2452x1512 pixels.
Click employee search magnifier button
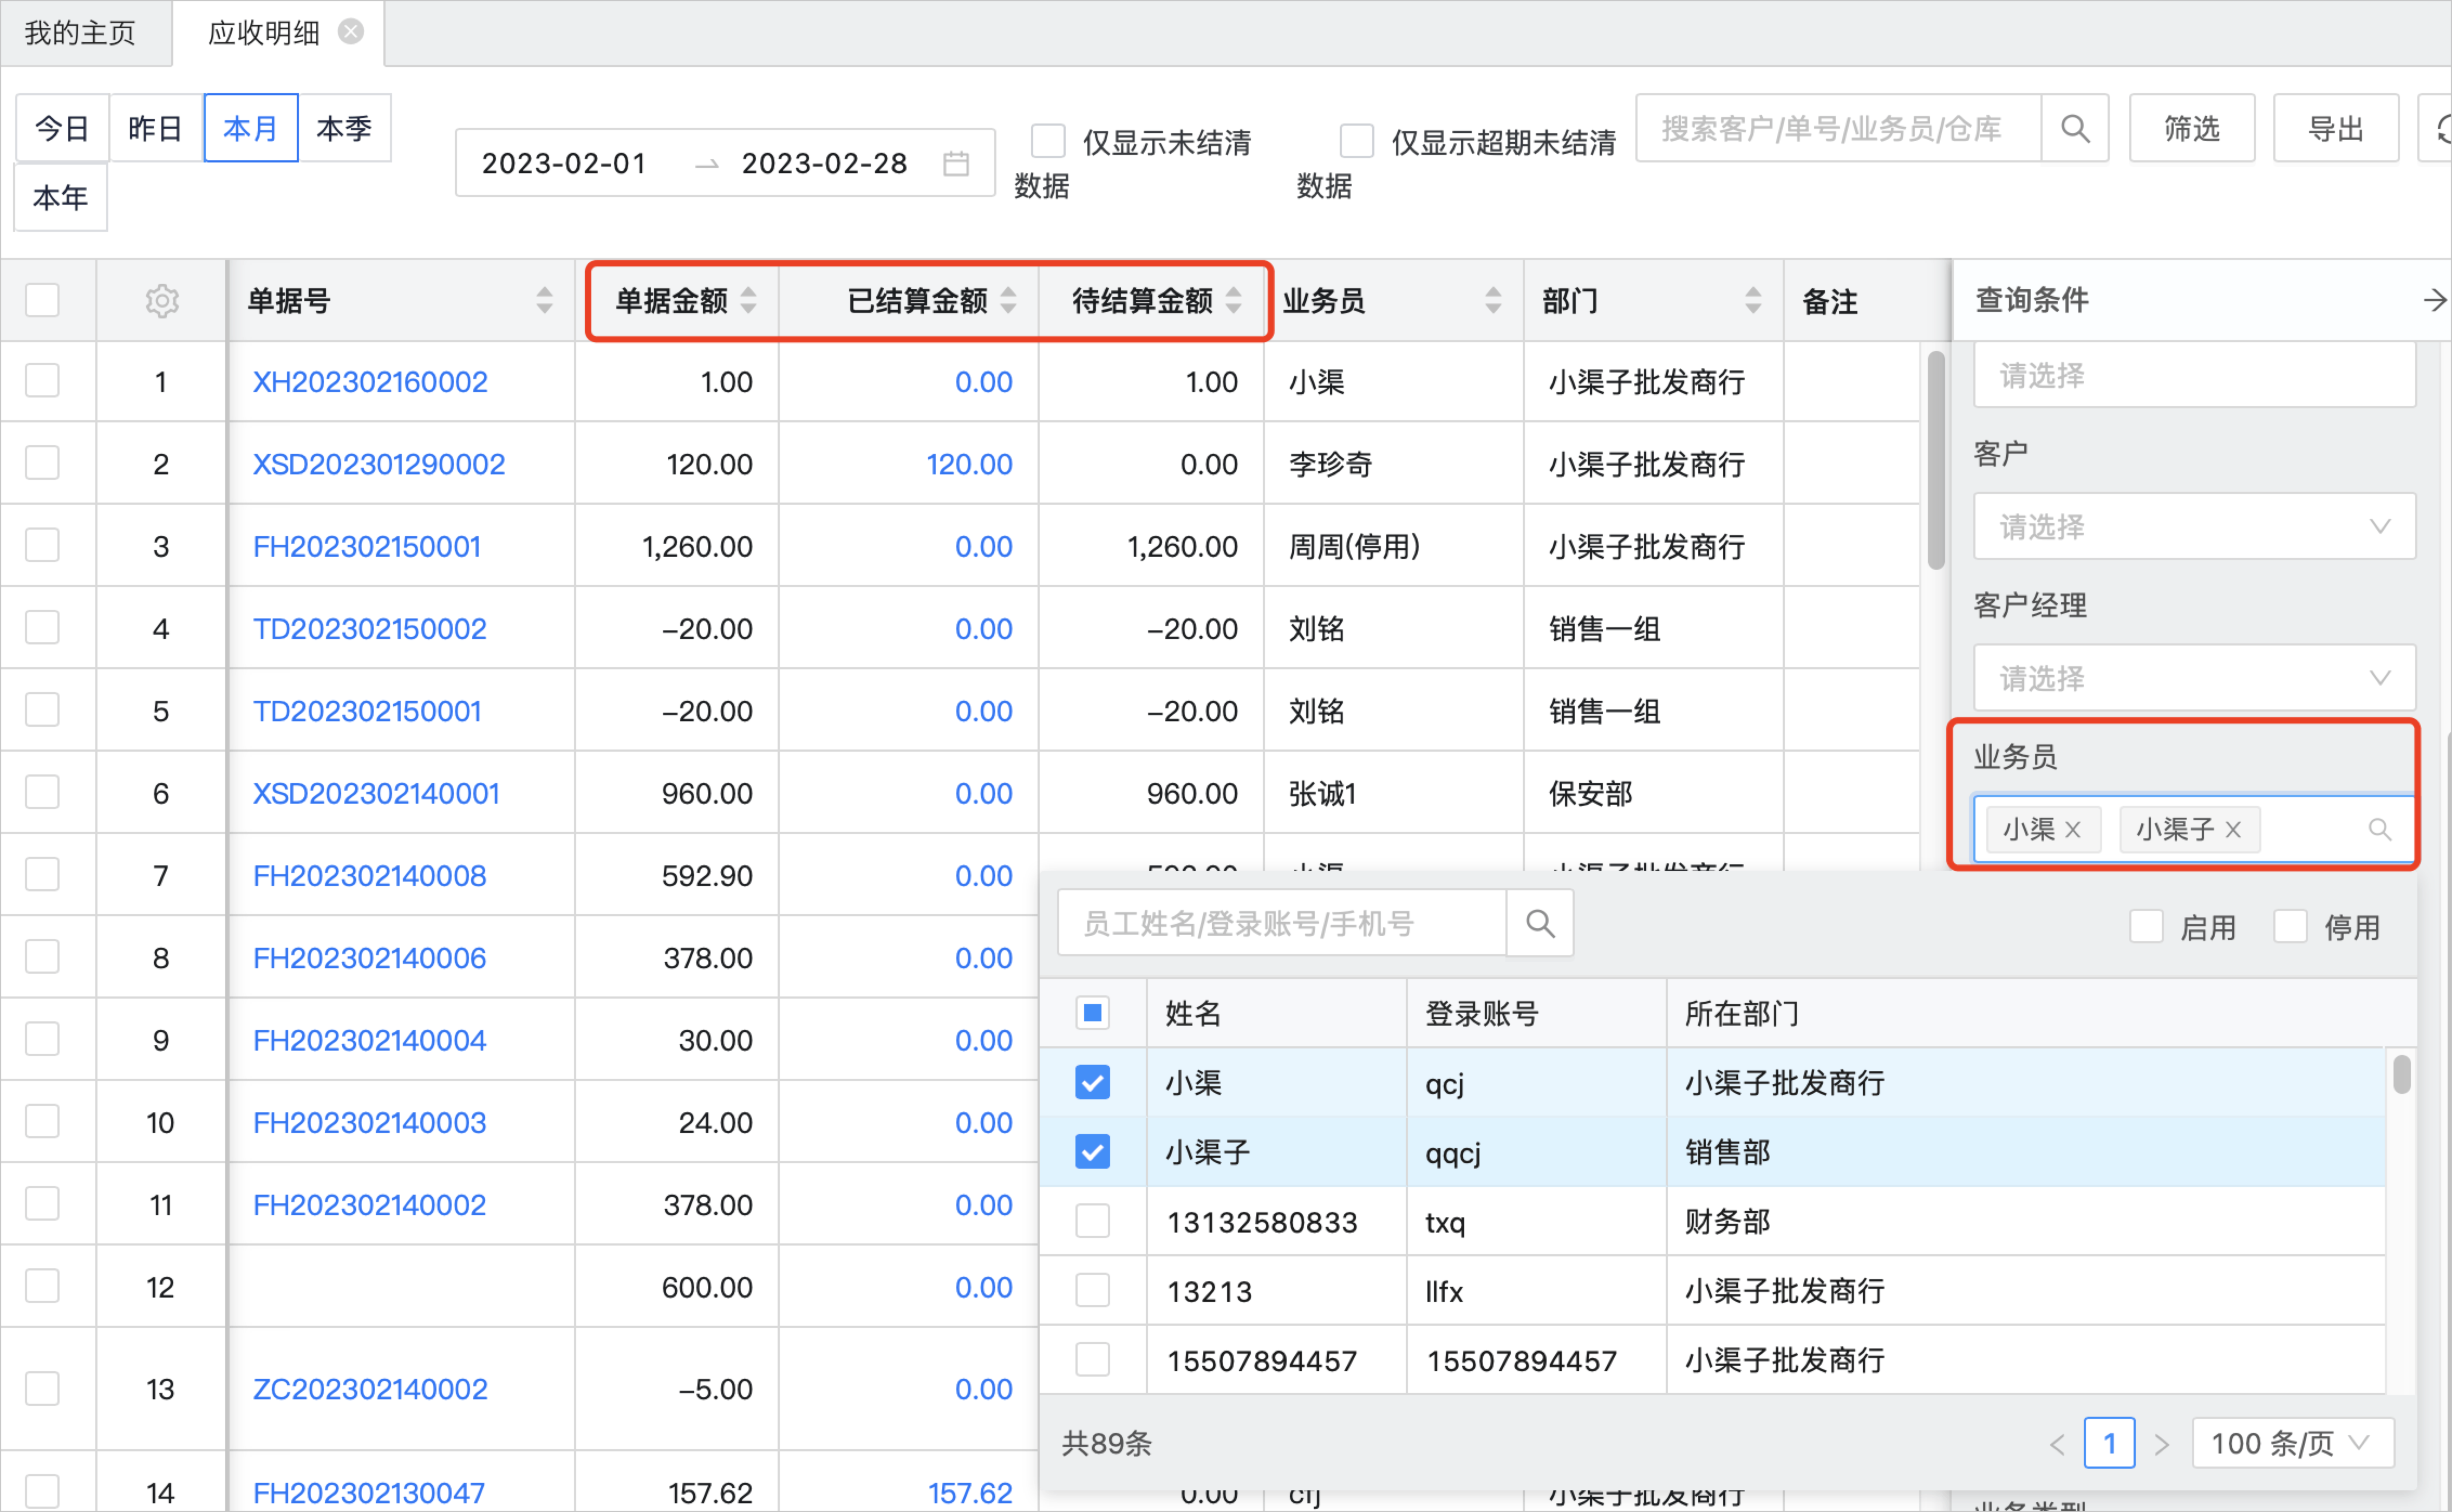click(1540, 924)
